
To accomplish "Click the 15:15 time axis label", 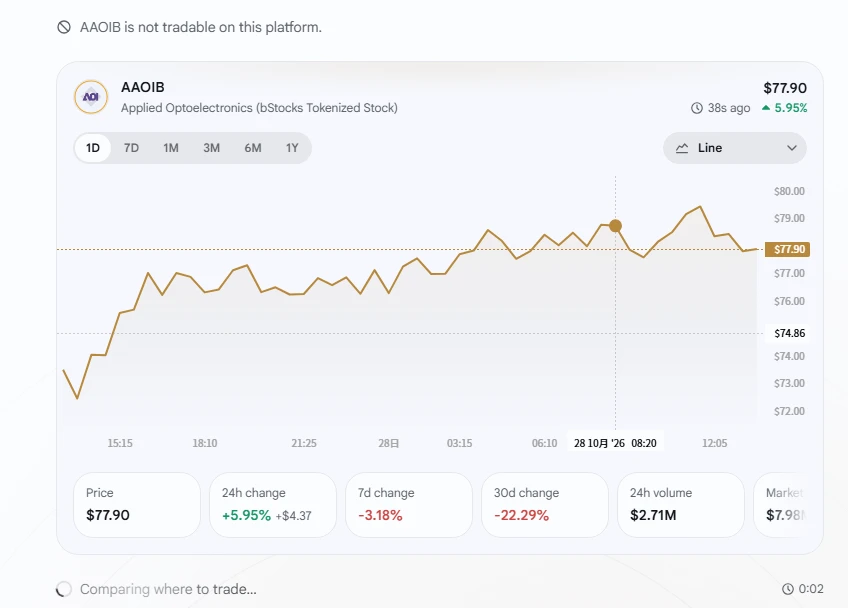I will pos(120,443).
